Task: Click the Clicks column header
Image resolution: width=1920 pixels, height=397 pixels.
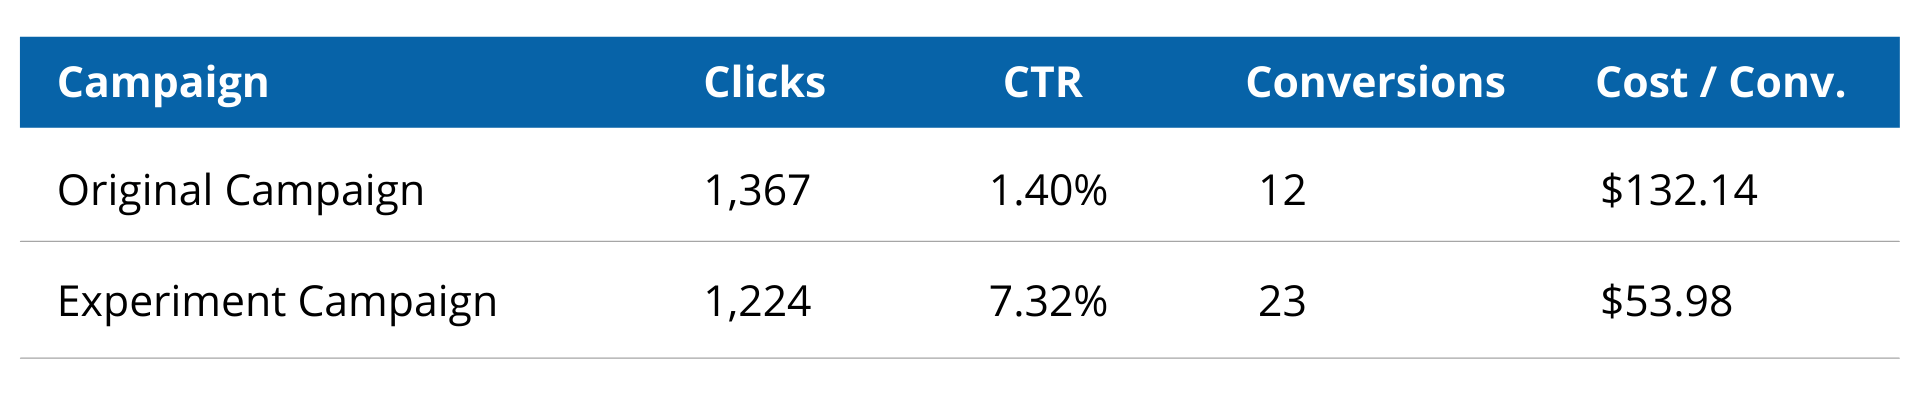Action: (x=765, y=82)
